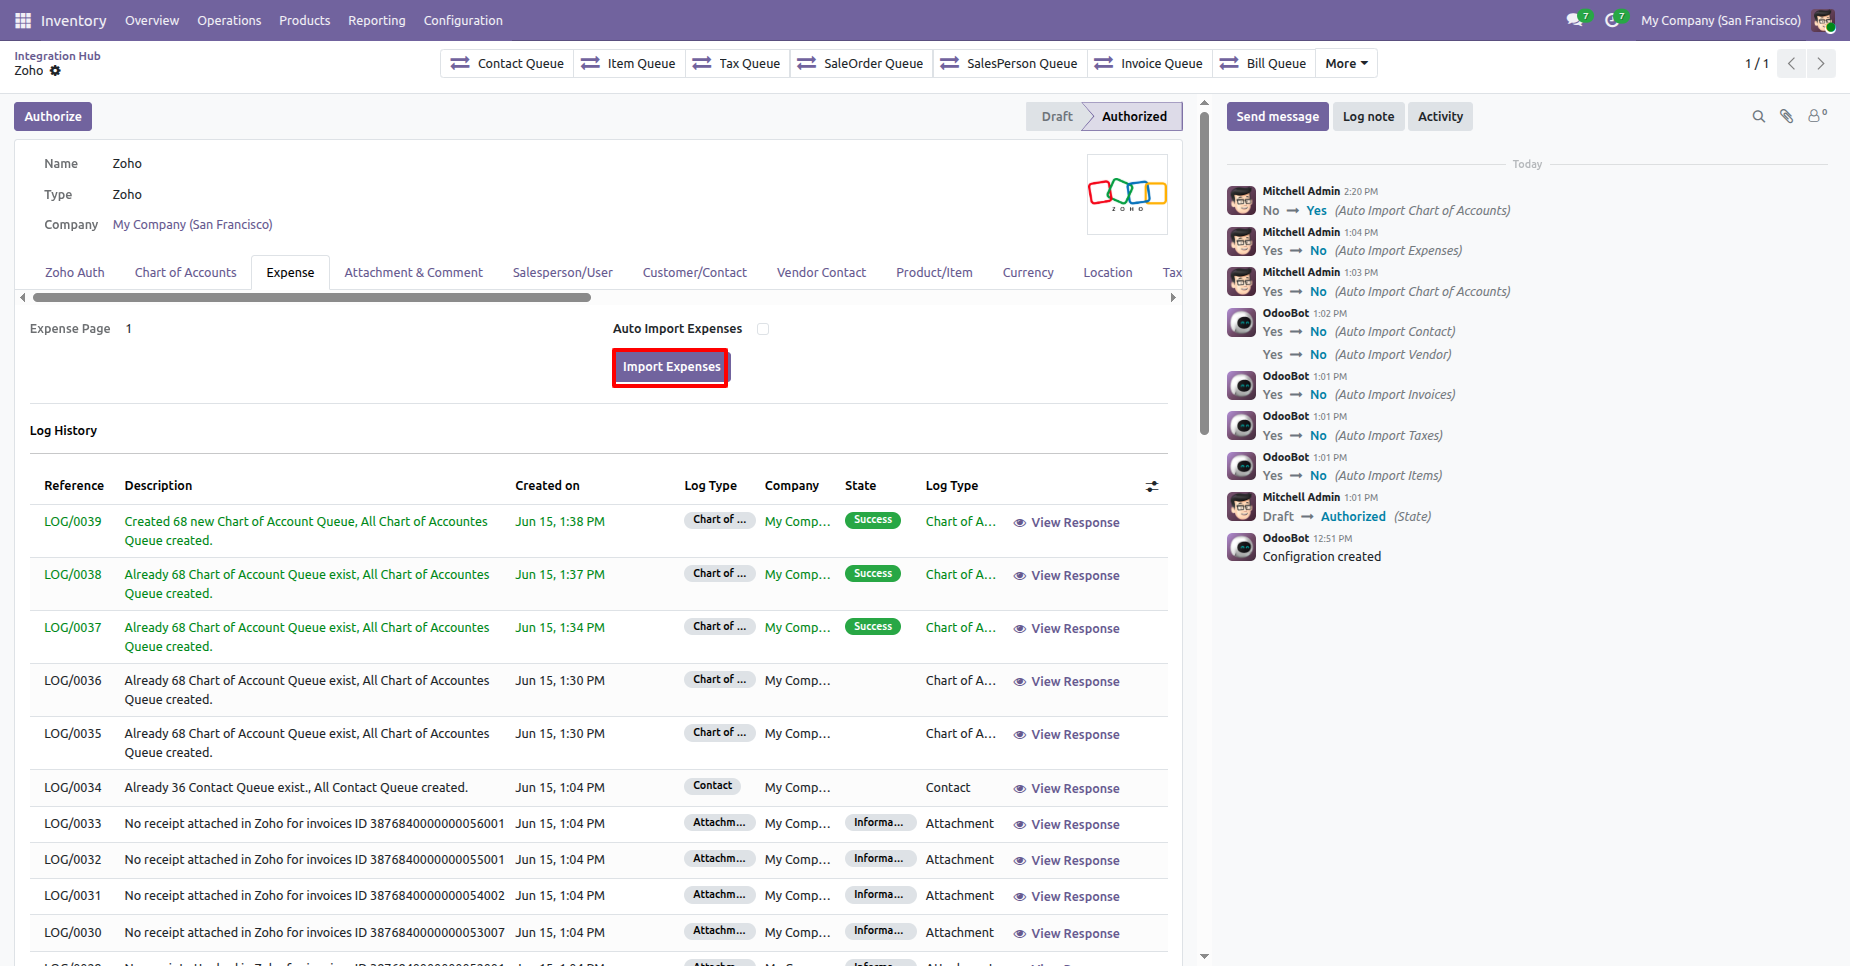Open Mitchell Admin avatar on 2:20 PM message
Image resolution: width=1850 pixels, height=966 pixels.
[x=1241, y=201]
